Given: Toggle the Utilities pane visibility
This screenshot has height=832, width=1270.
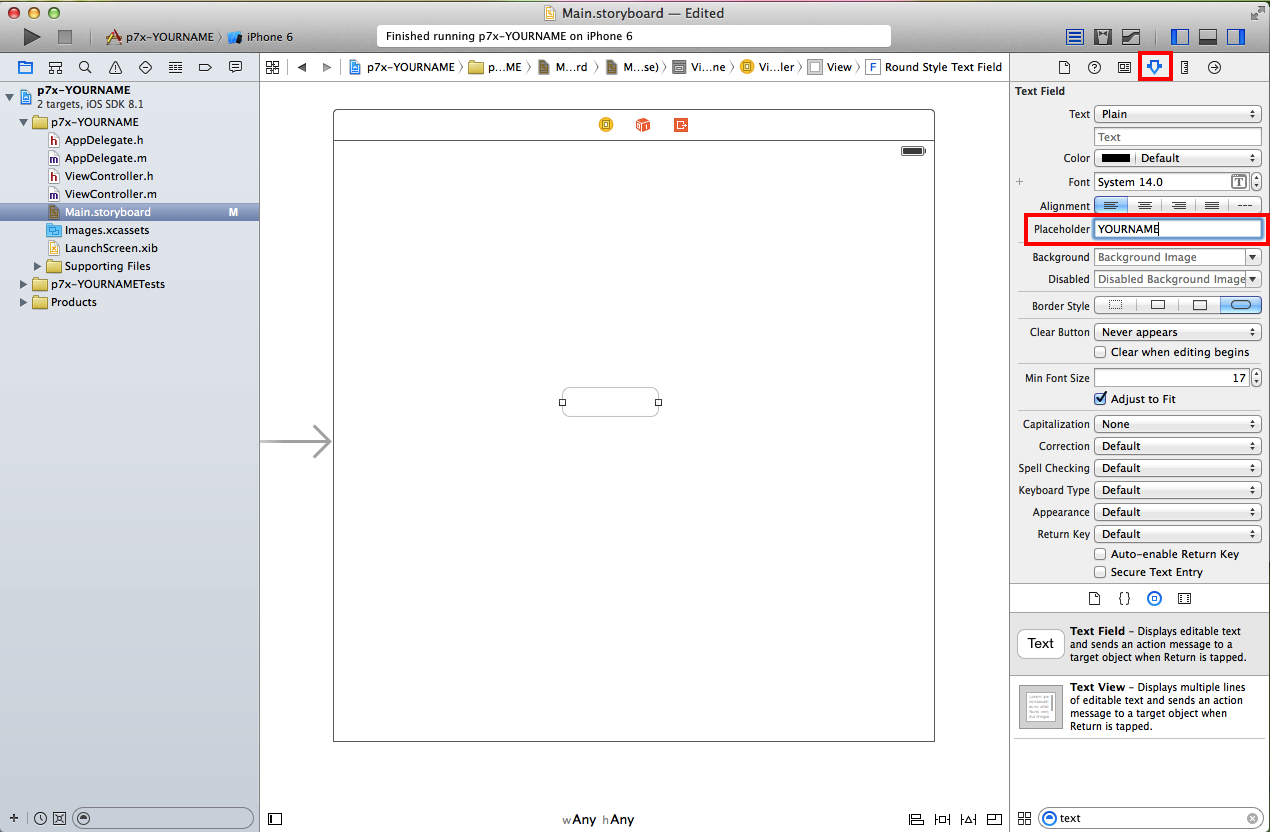Looking at the screenshot, I should (x=1236, y=37).
